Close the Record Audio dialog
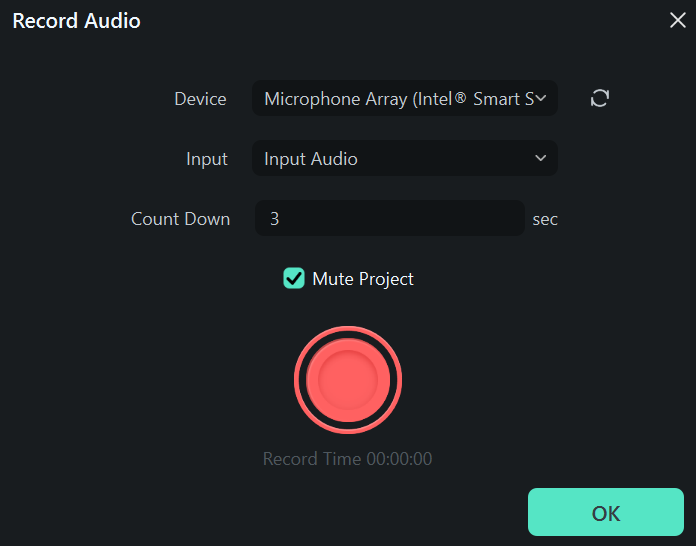Screen dimensions: 696x546 (x=677, y=20)
